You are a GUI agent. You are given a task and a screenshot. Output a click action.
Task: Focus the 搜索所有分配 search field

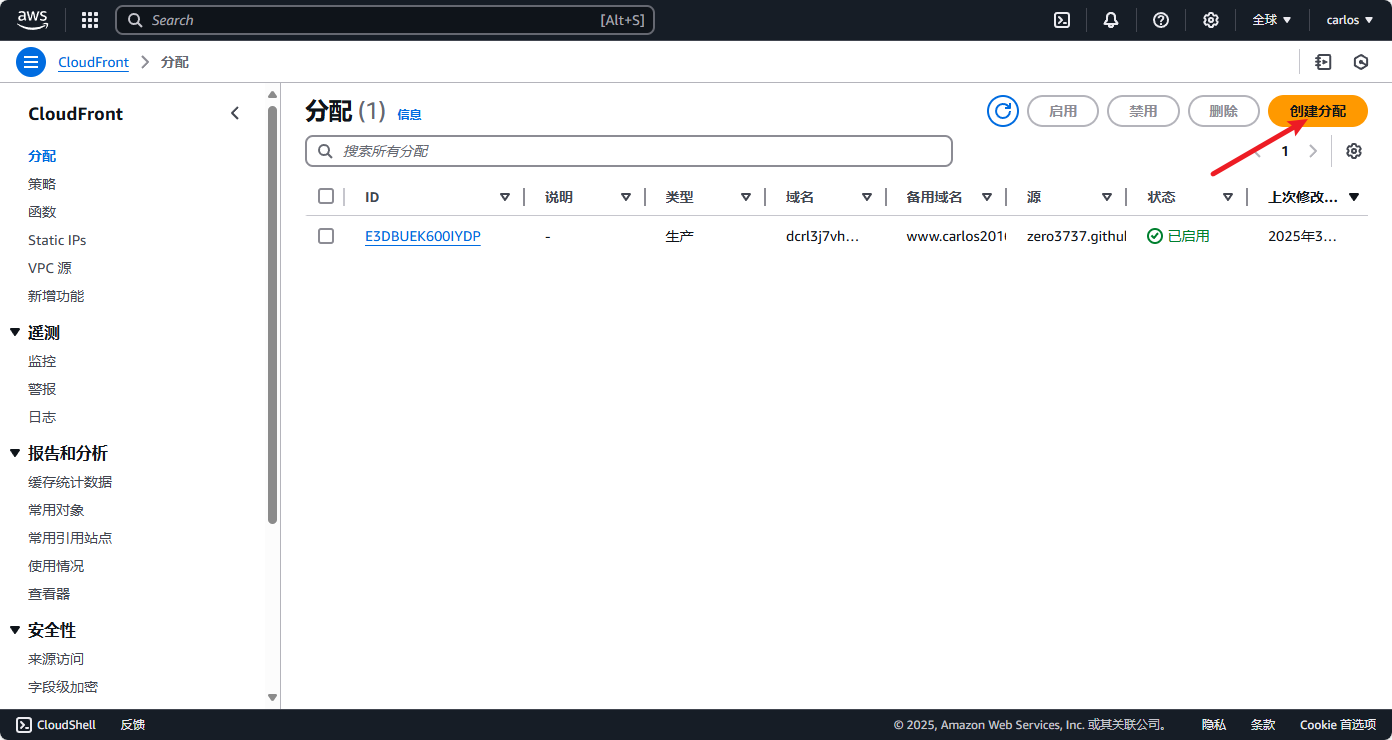(629, 151)
